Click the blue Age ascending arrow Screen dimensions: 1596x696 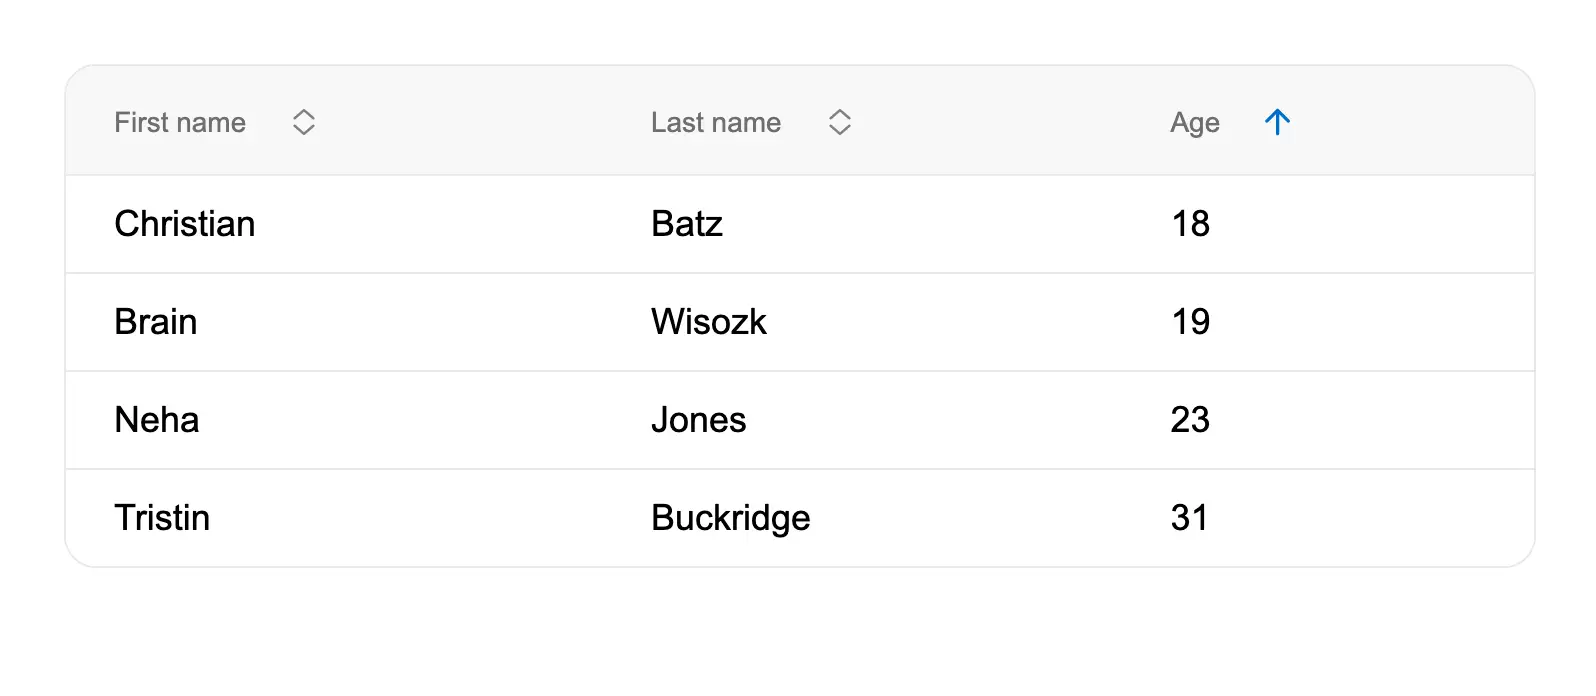coord(1277,122)
